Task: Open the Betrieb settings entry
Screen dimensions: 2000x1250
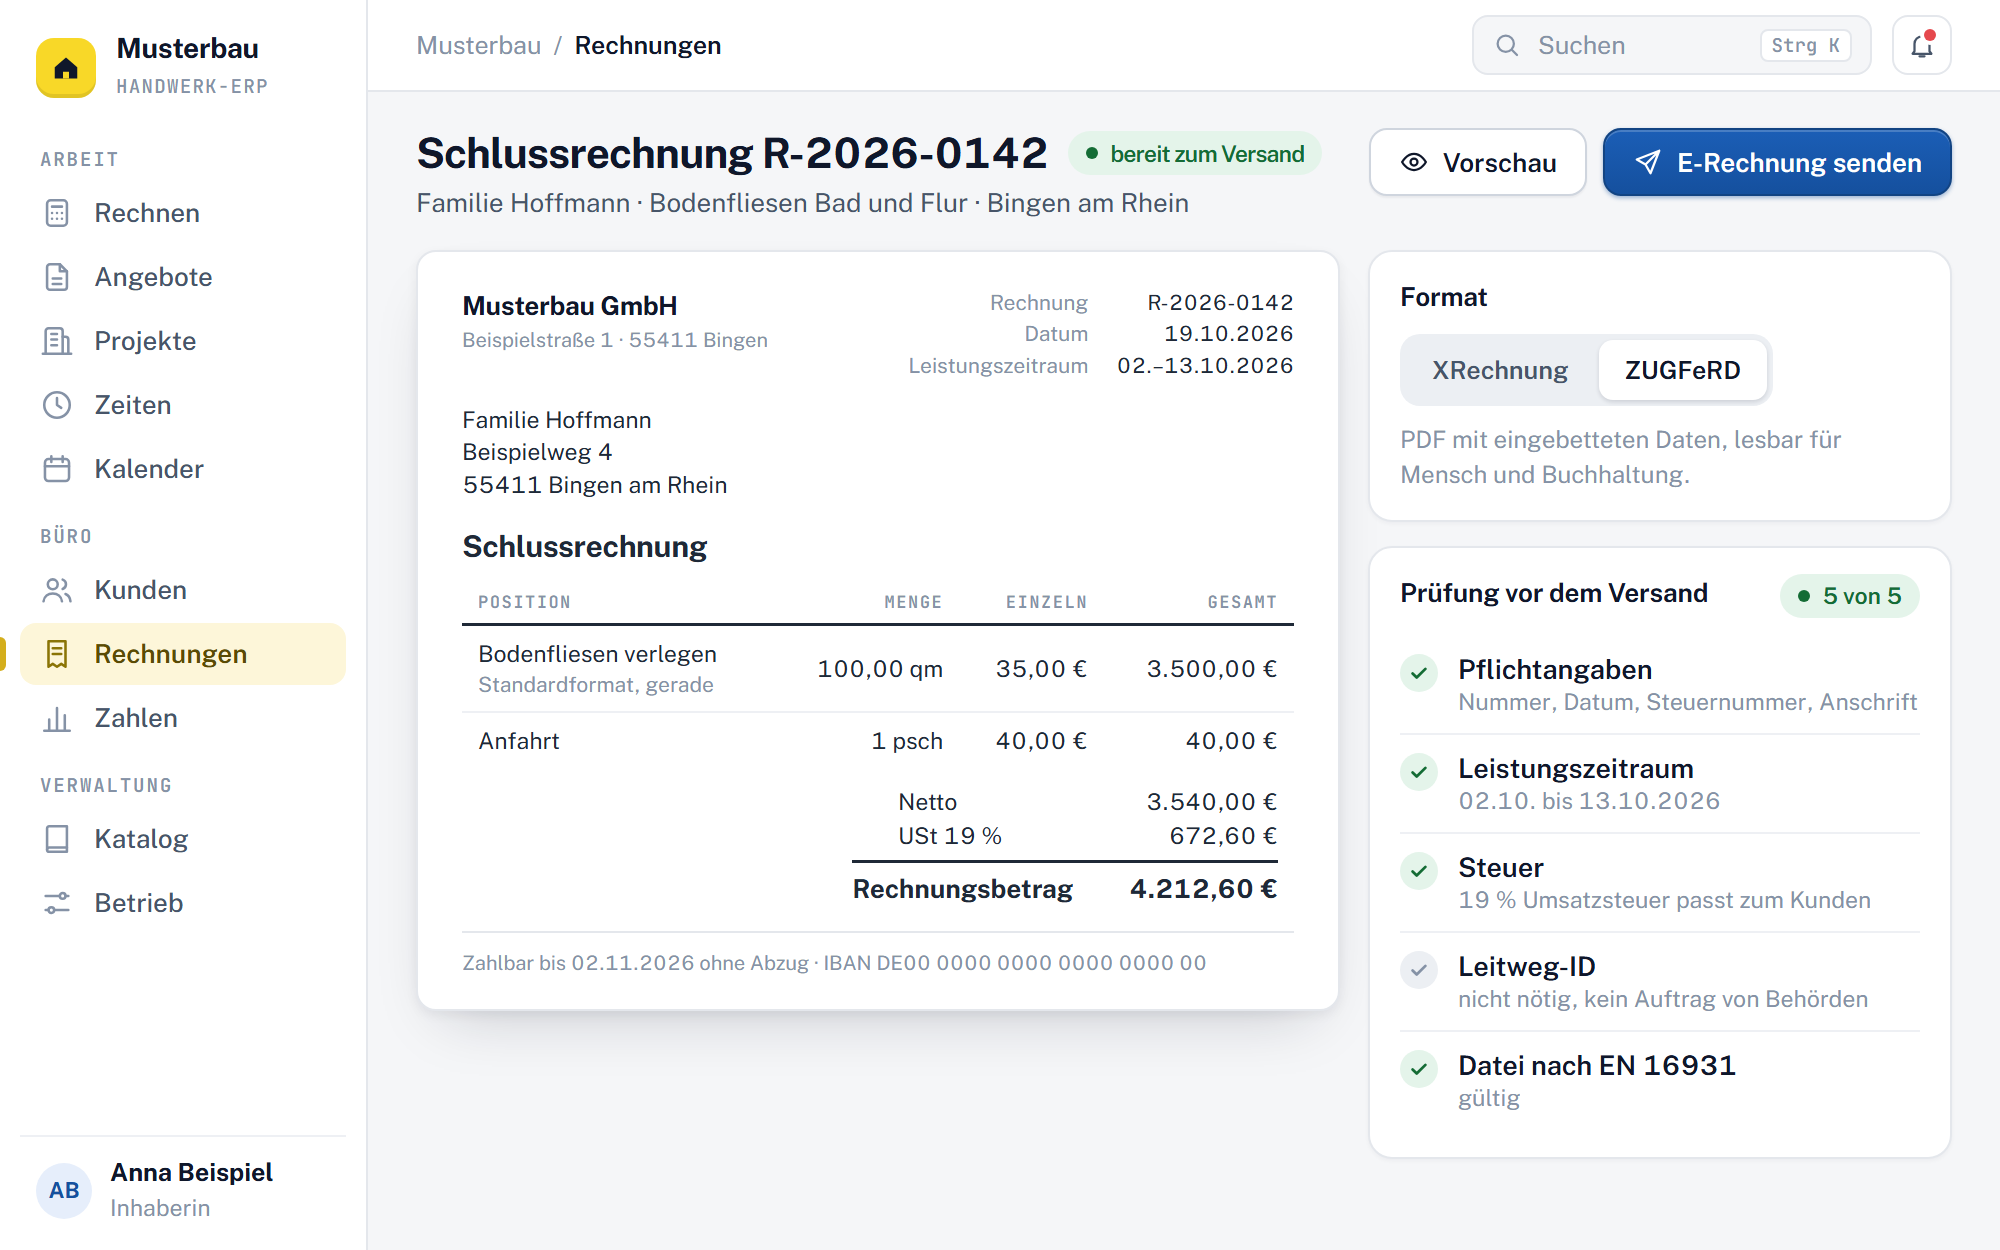Action: point(183,903)
